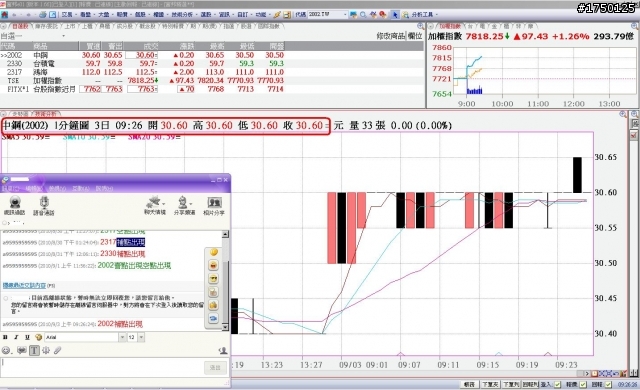The width and height of the screenshot is (640, 390).
Task: Toggle bold formatting in chat editor
Action: [5, 337]
